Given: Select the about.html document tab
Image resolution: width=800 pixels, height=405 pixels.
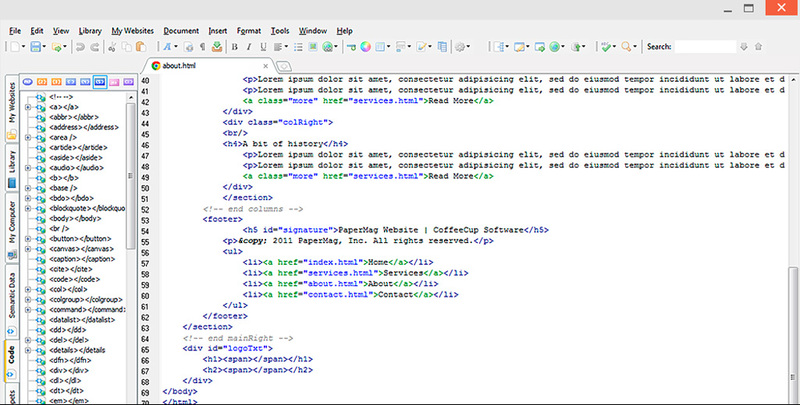Looking at the screenshot, I should 207,66.
